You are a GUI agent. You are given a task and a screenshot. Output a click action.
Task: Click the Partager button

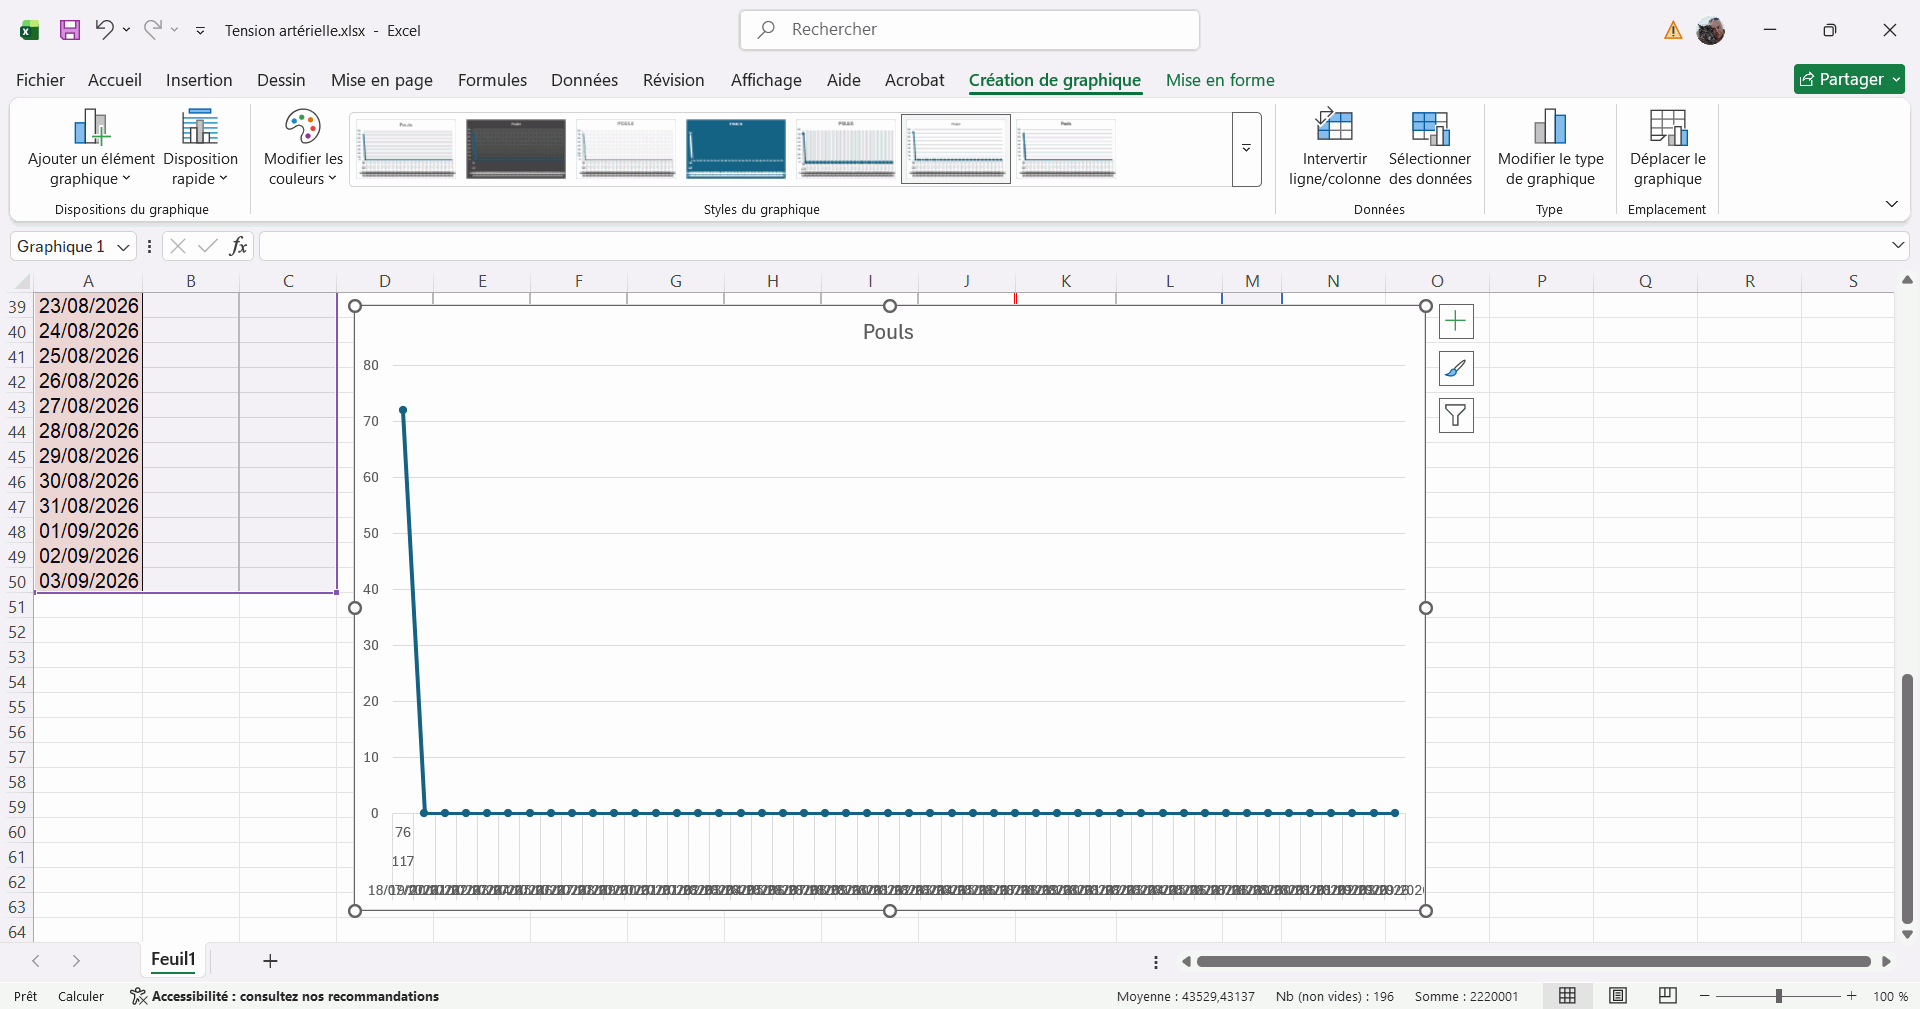pyautogui.click(x=1849, y=79)
